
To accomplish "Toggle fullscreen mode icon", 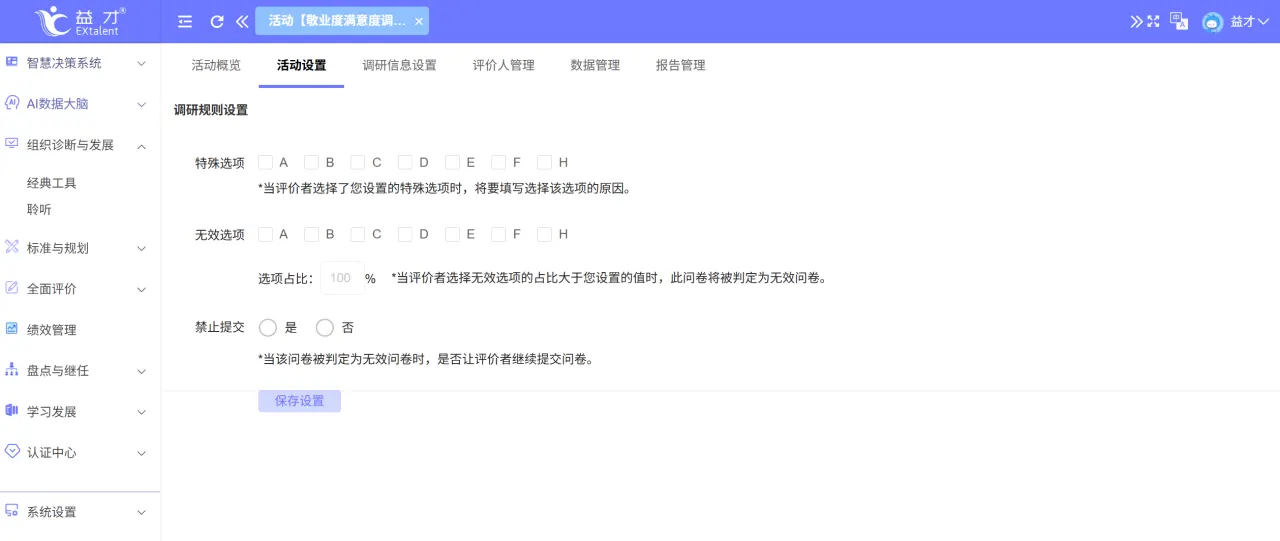I will tap(1153, 21).
